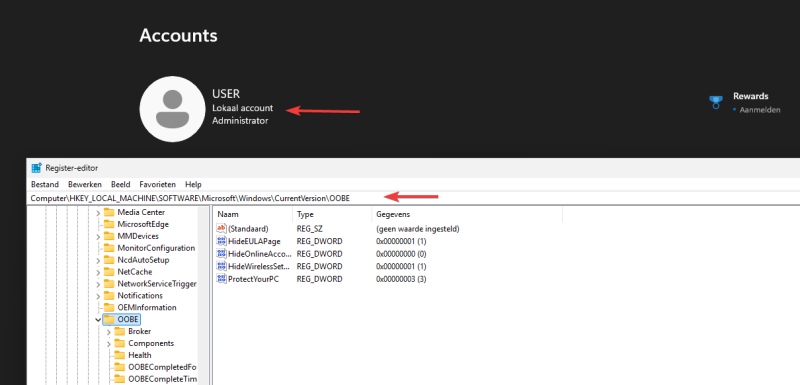Click the MicrosoftEdge folder icon
This screenshot has width=800, height=385.
coord(109,224)
